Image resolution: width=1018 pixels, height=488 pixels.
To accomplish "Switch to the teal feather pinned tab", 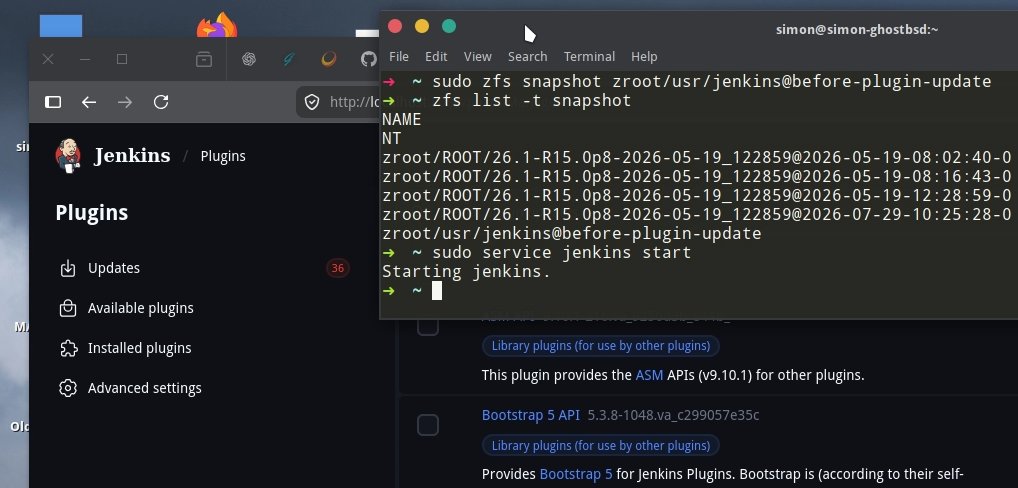I will click(289, 60).
